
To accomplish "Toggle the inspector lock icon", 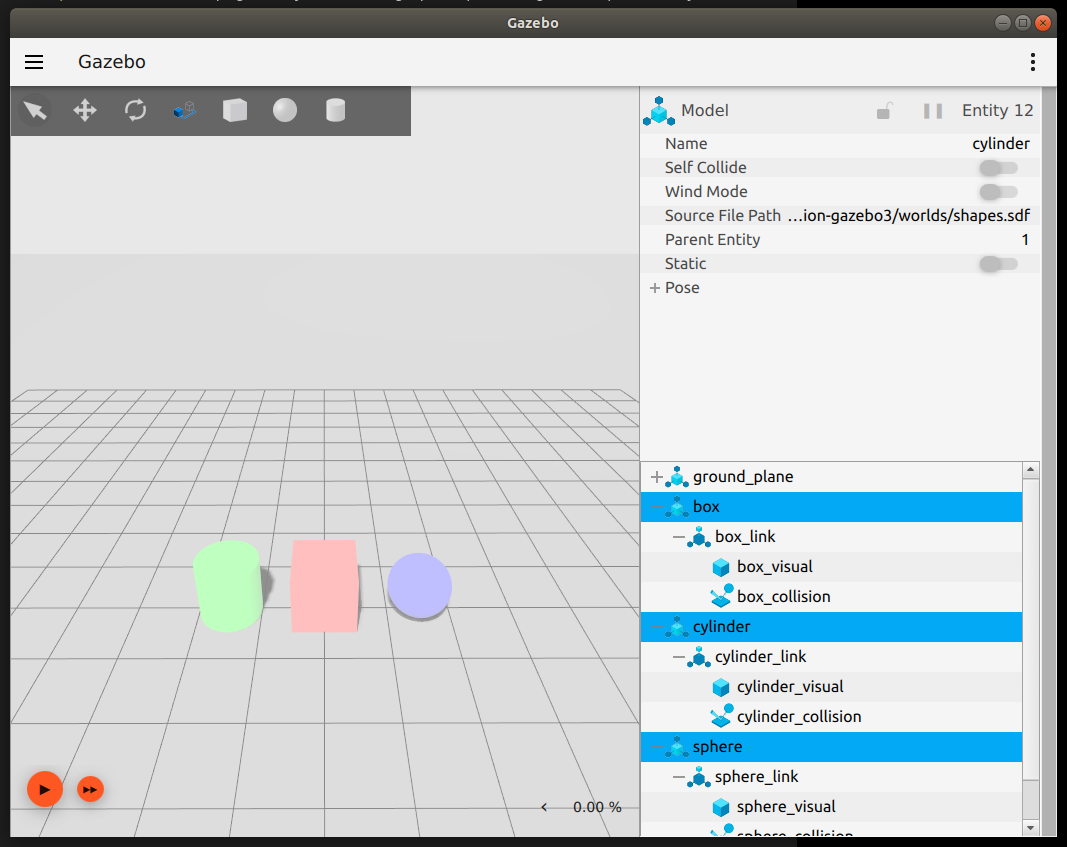I will pos(884,111).
